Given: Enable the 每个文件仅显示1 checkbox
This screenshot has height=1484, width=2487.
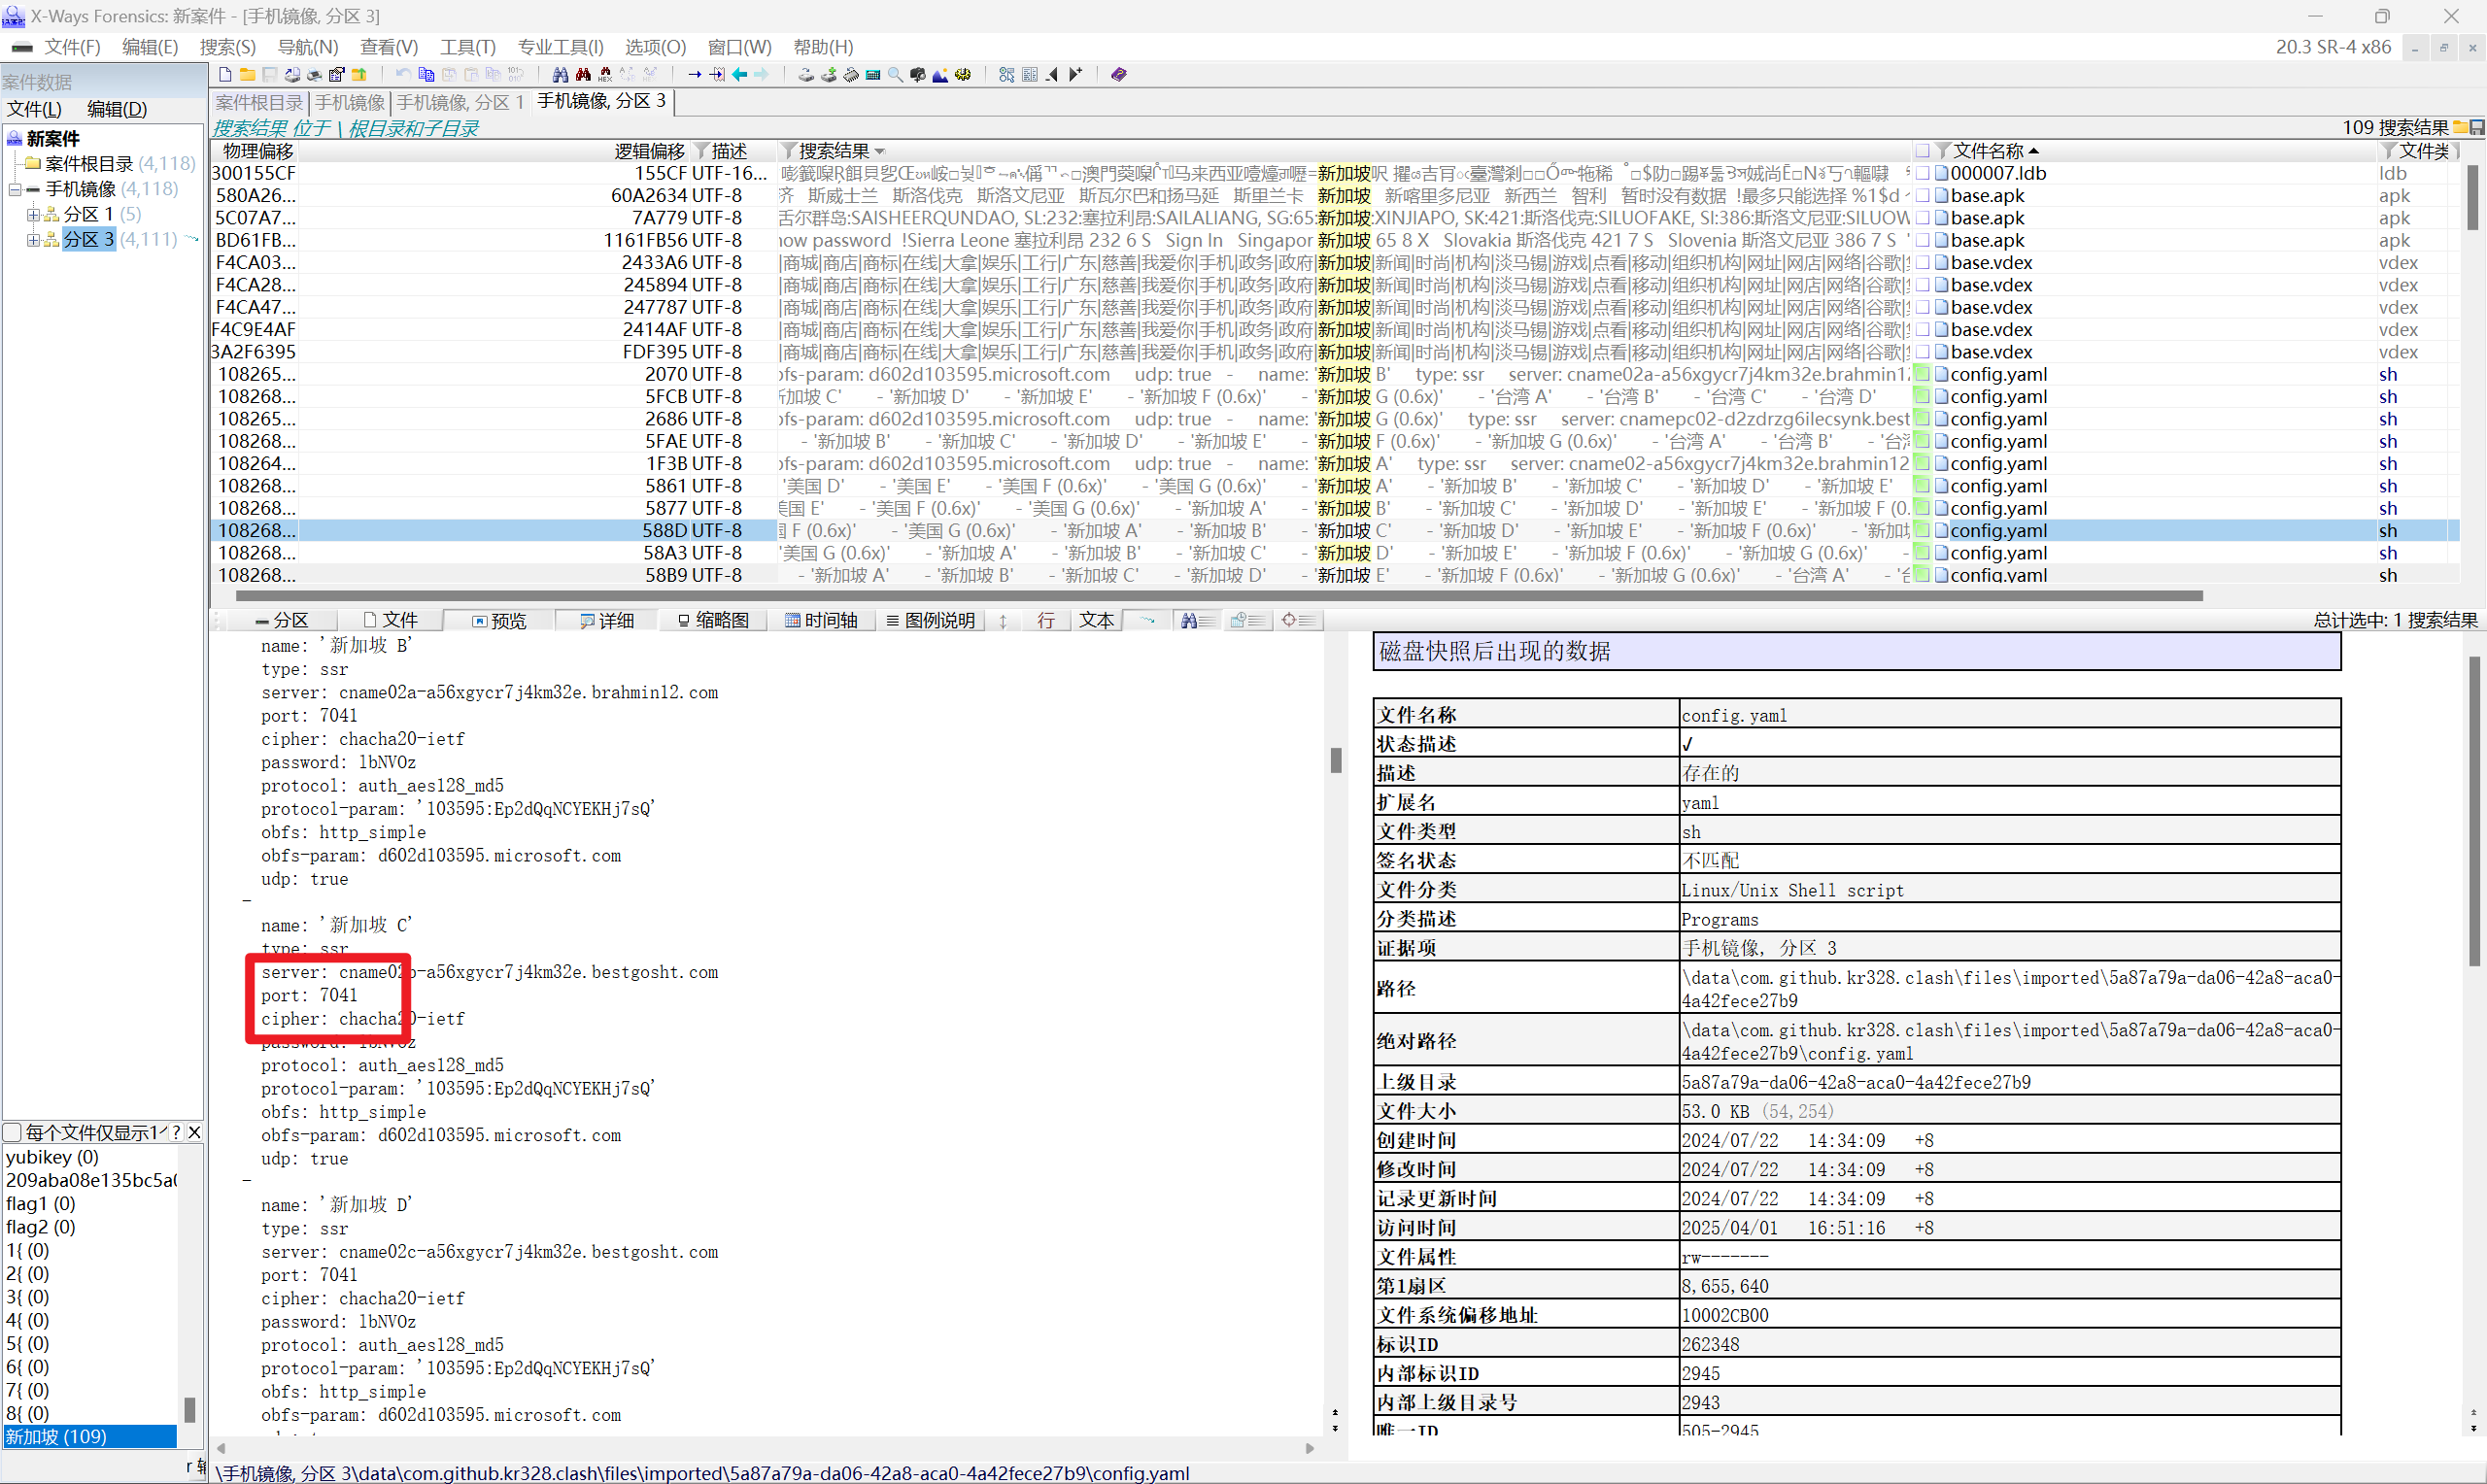Looking at the screenshot, I should click(x=13, y=1132).
